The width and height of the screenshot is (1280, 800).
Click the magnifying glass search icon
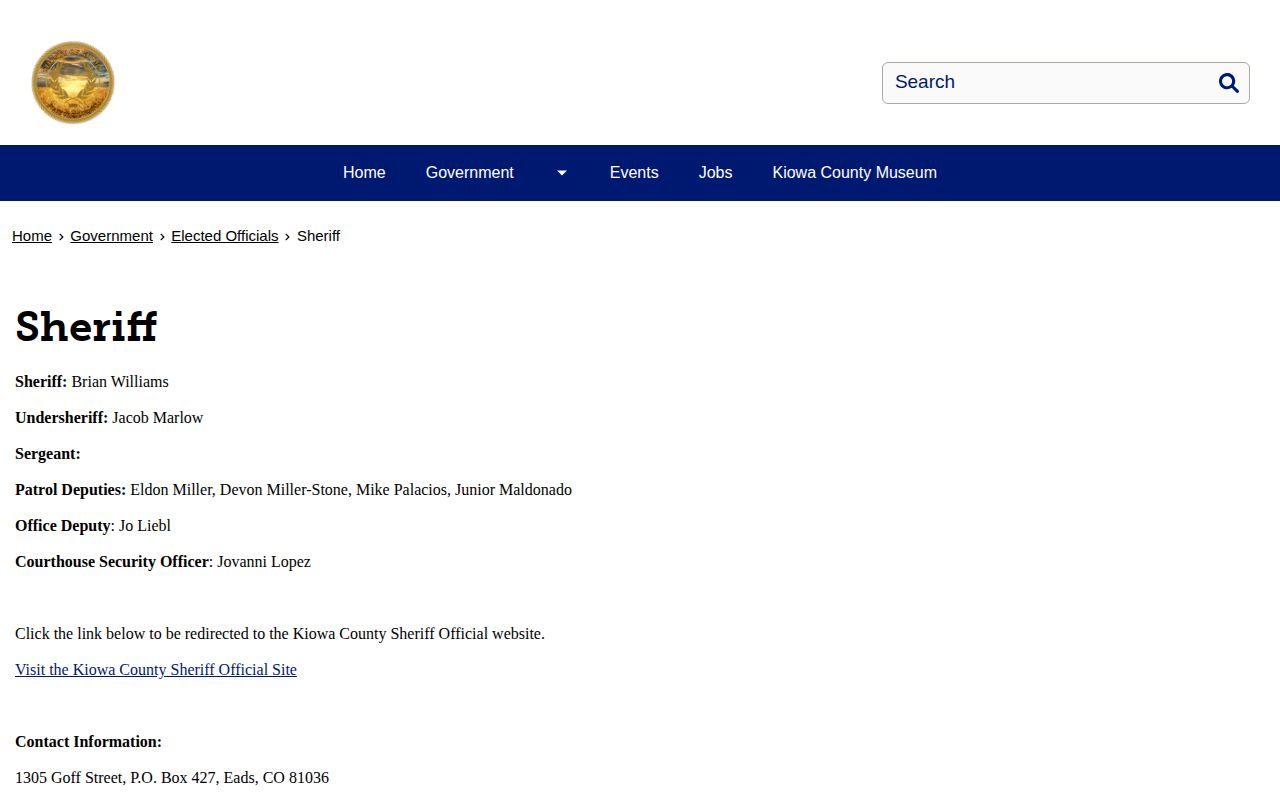1229,83
